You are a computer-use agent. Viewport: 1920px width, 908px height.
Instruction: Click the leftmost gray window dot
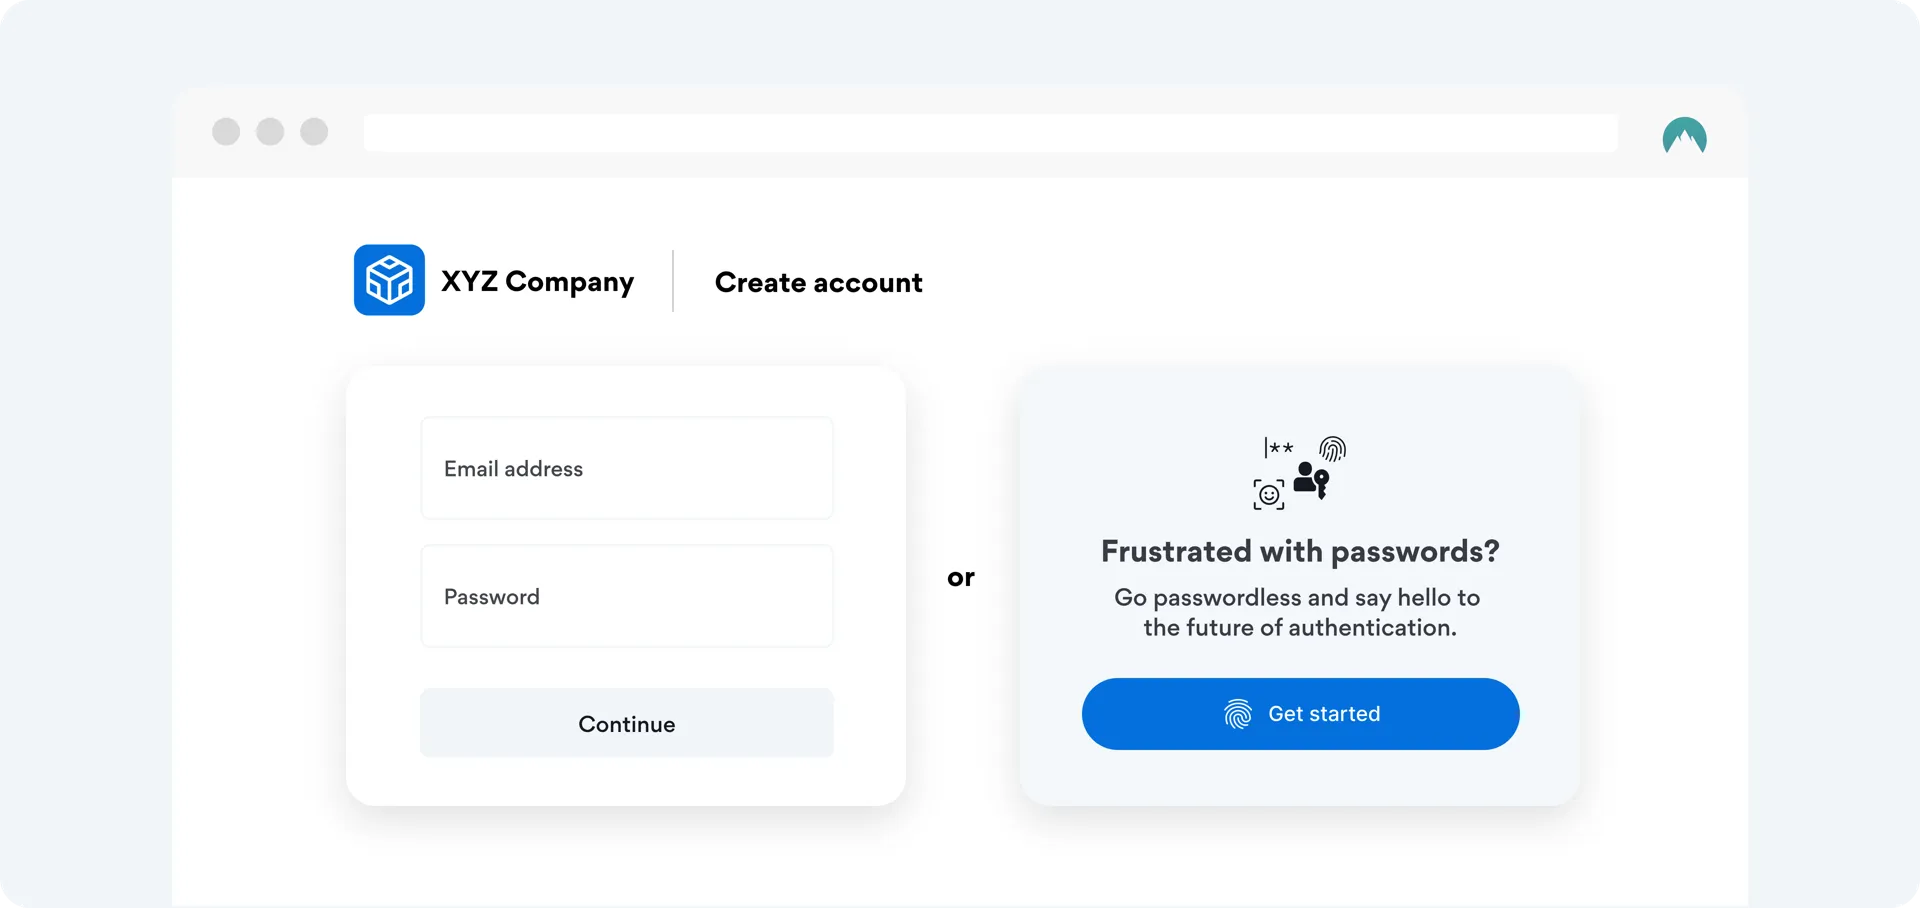[226, 132]
